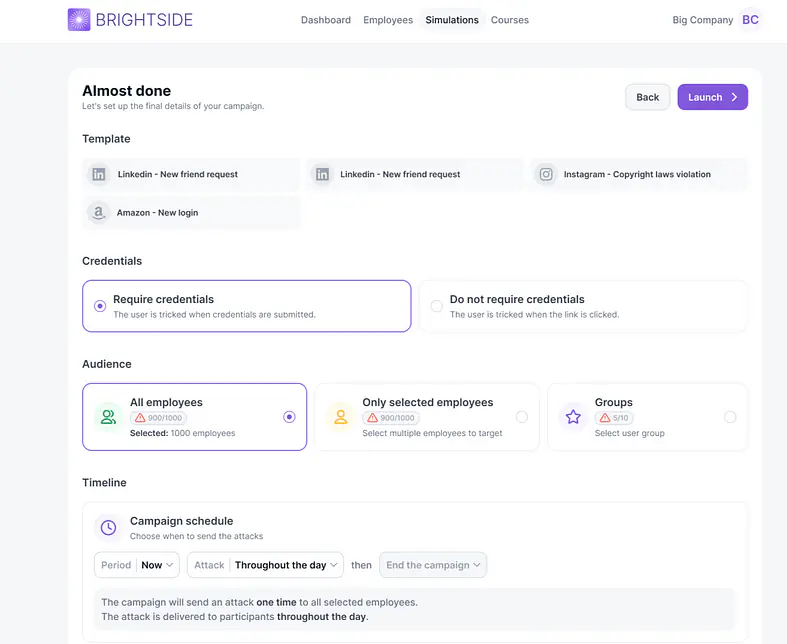Click the Instagram template icon
Image resolution: width=787 pixels, height=644 pixels.
coord(546,174)
